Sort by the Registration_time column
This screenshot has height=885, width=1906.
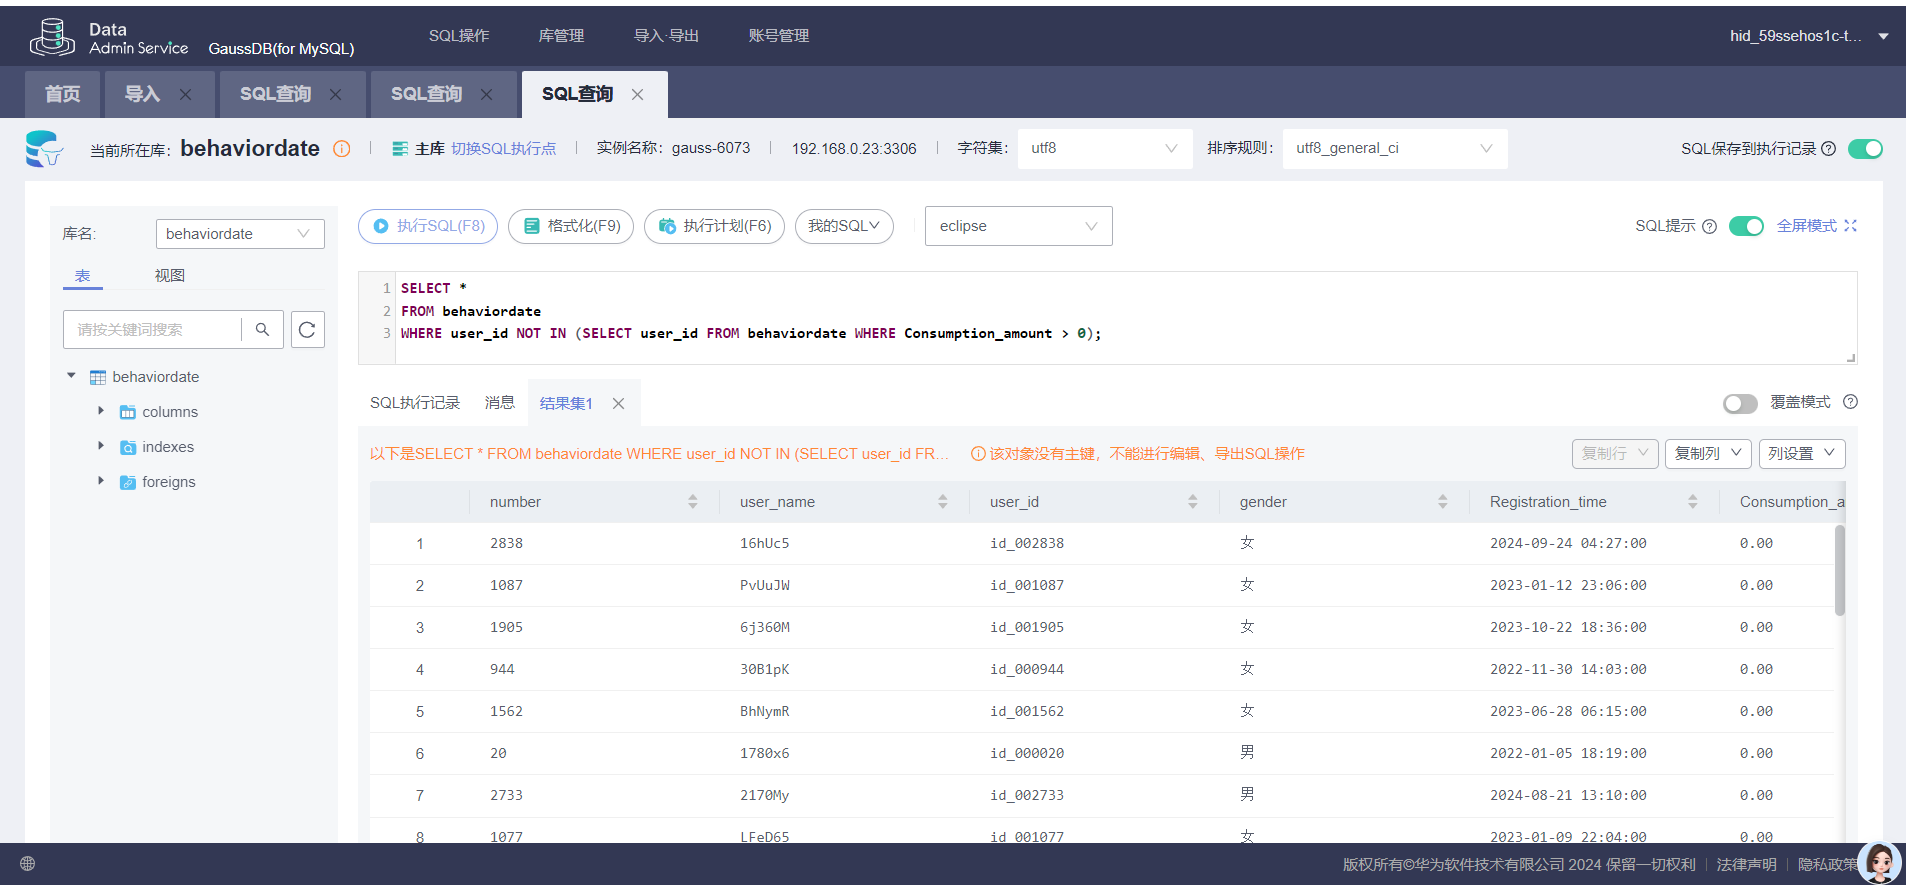[x=1693, y=502]
